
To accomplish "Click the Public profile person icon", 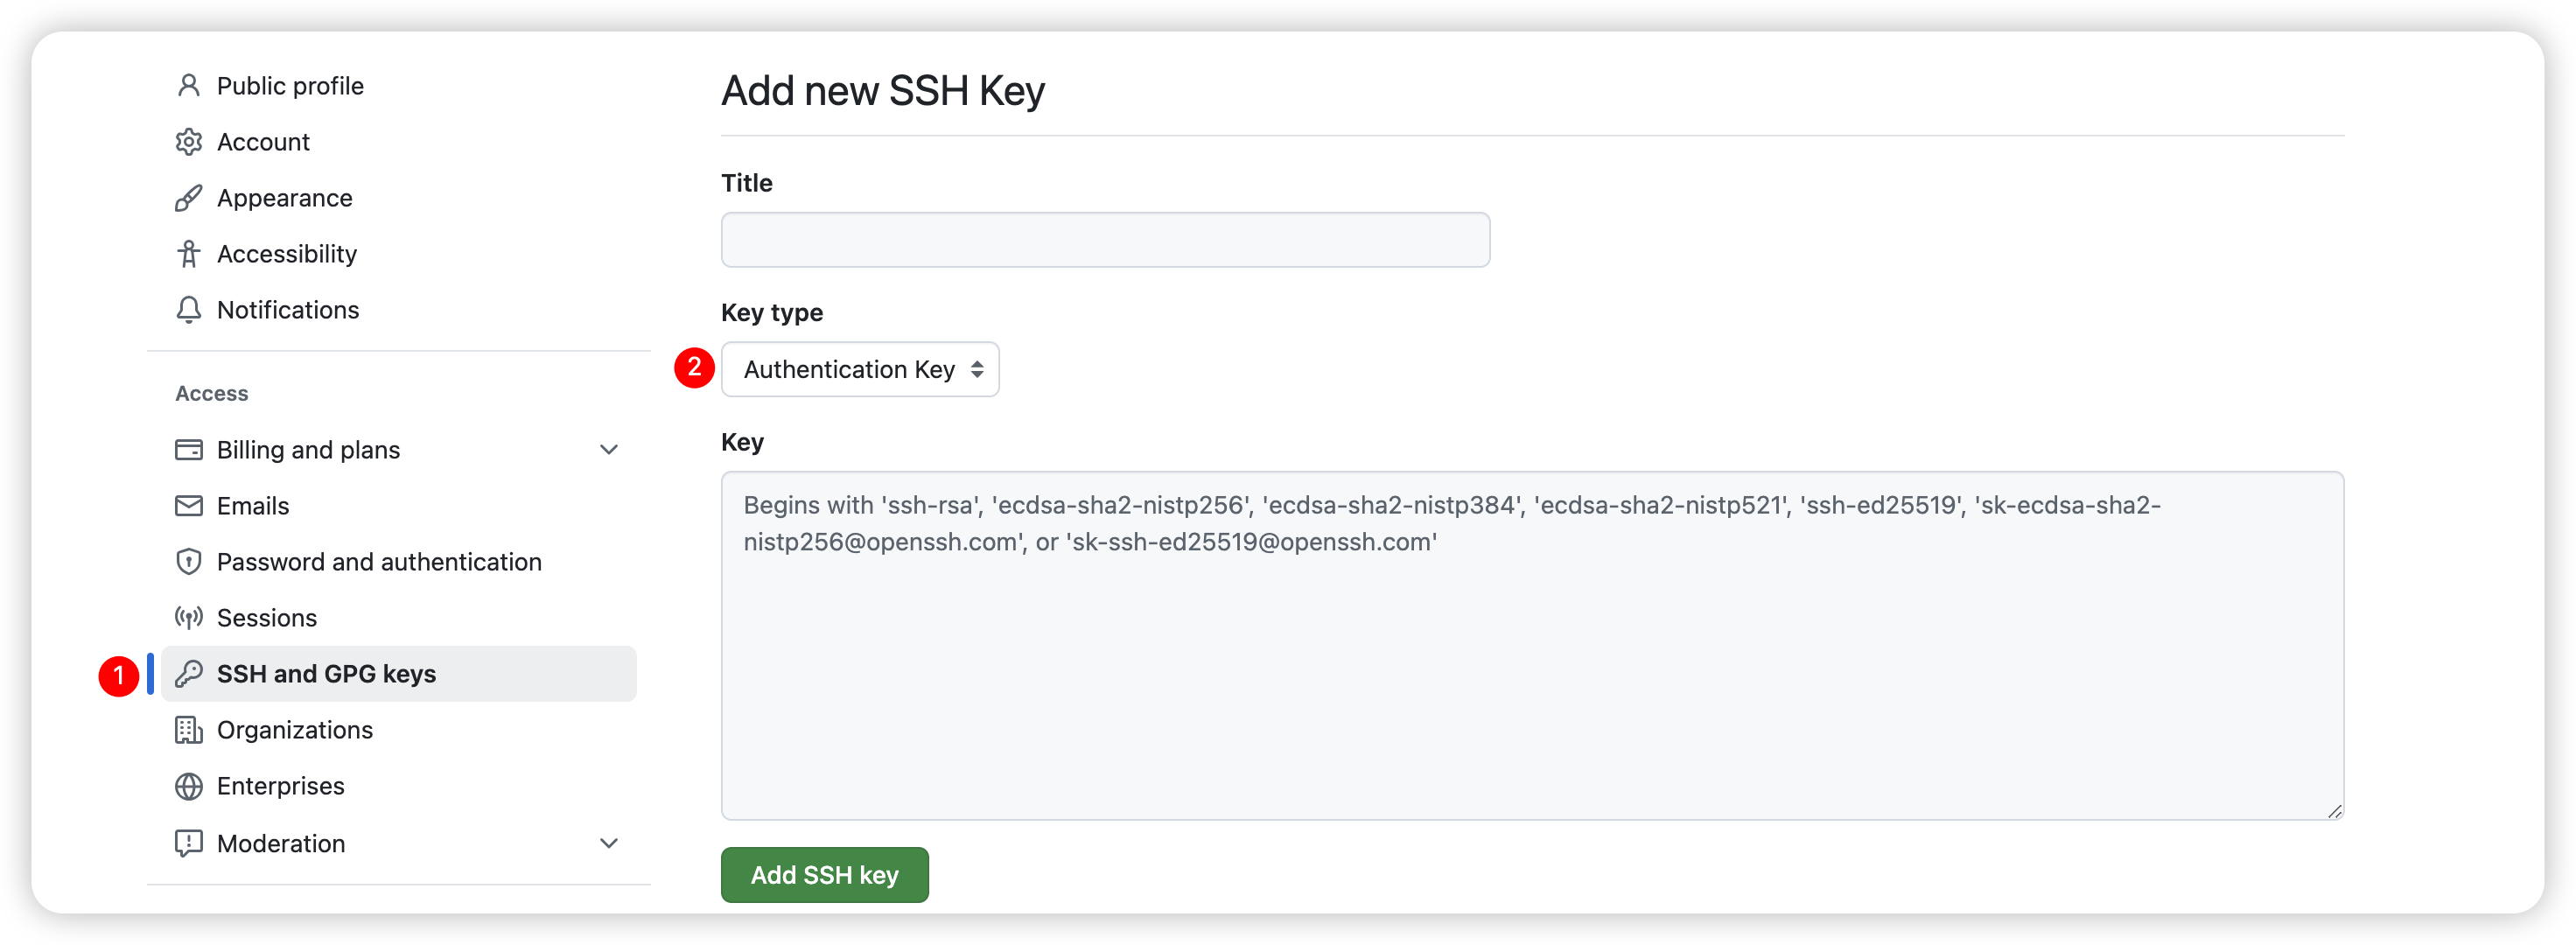I will 189,85.
